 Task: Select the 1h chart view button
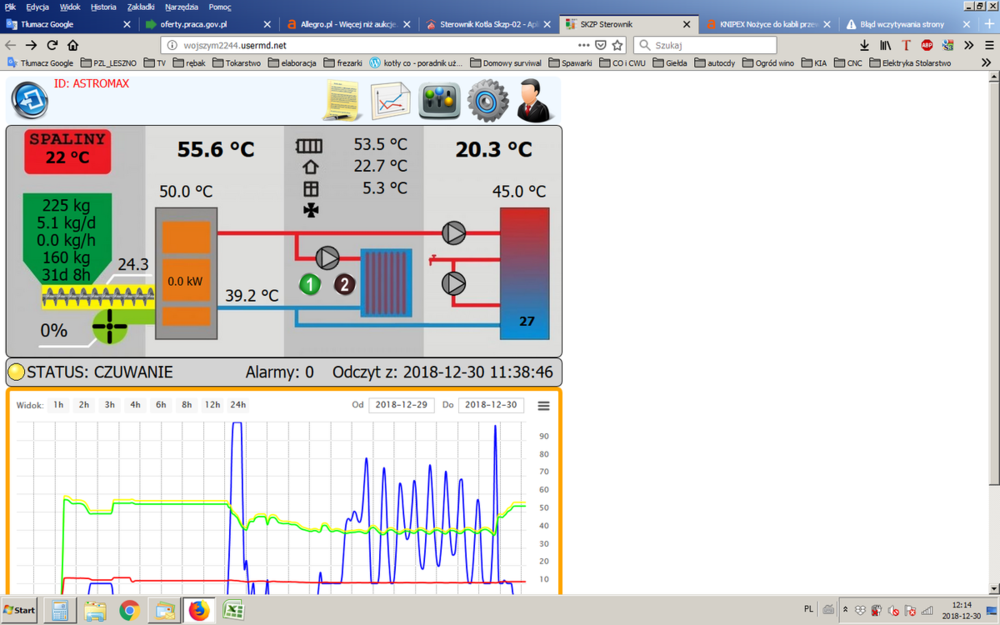pyautogui.click(x=59, y=405)
